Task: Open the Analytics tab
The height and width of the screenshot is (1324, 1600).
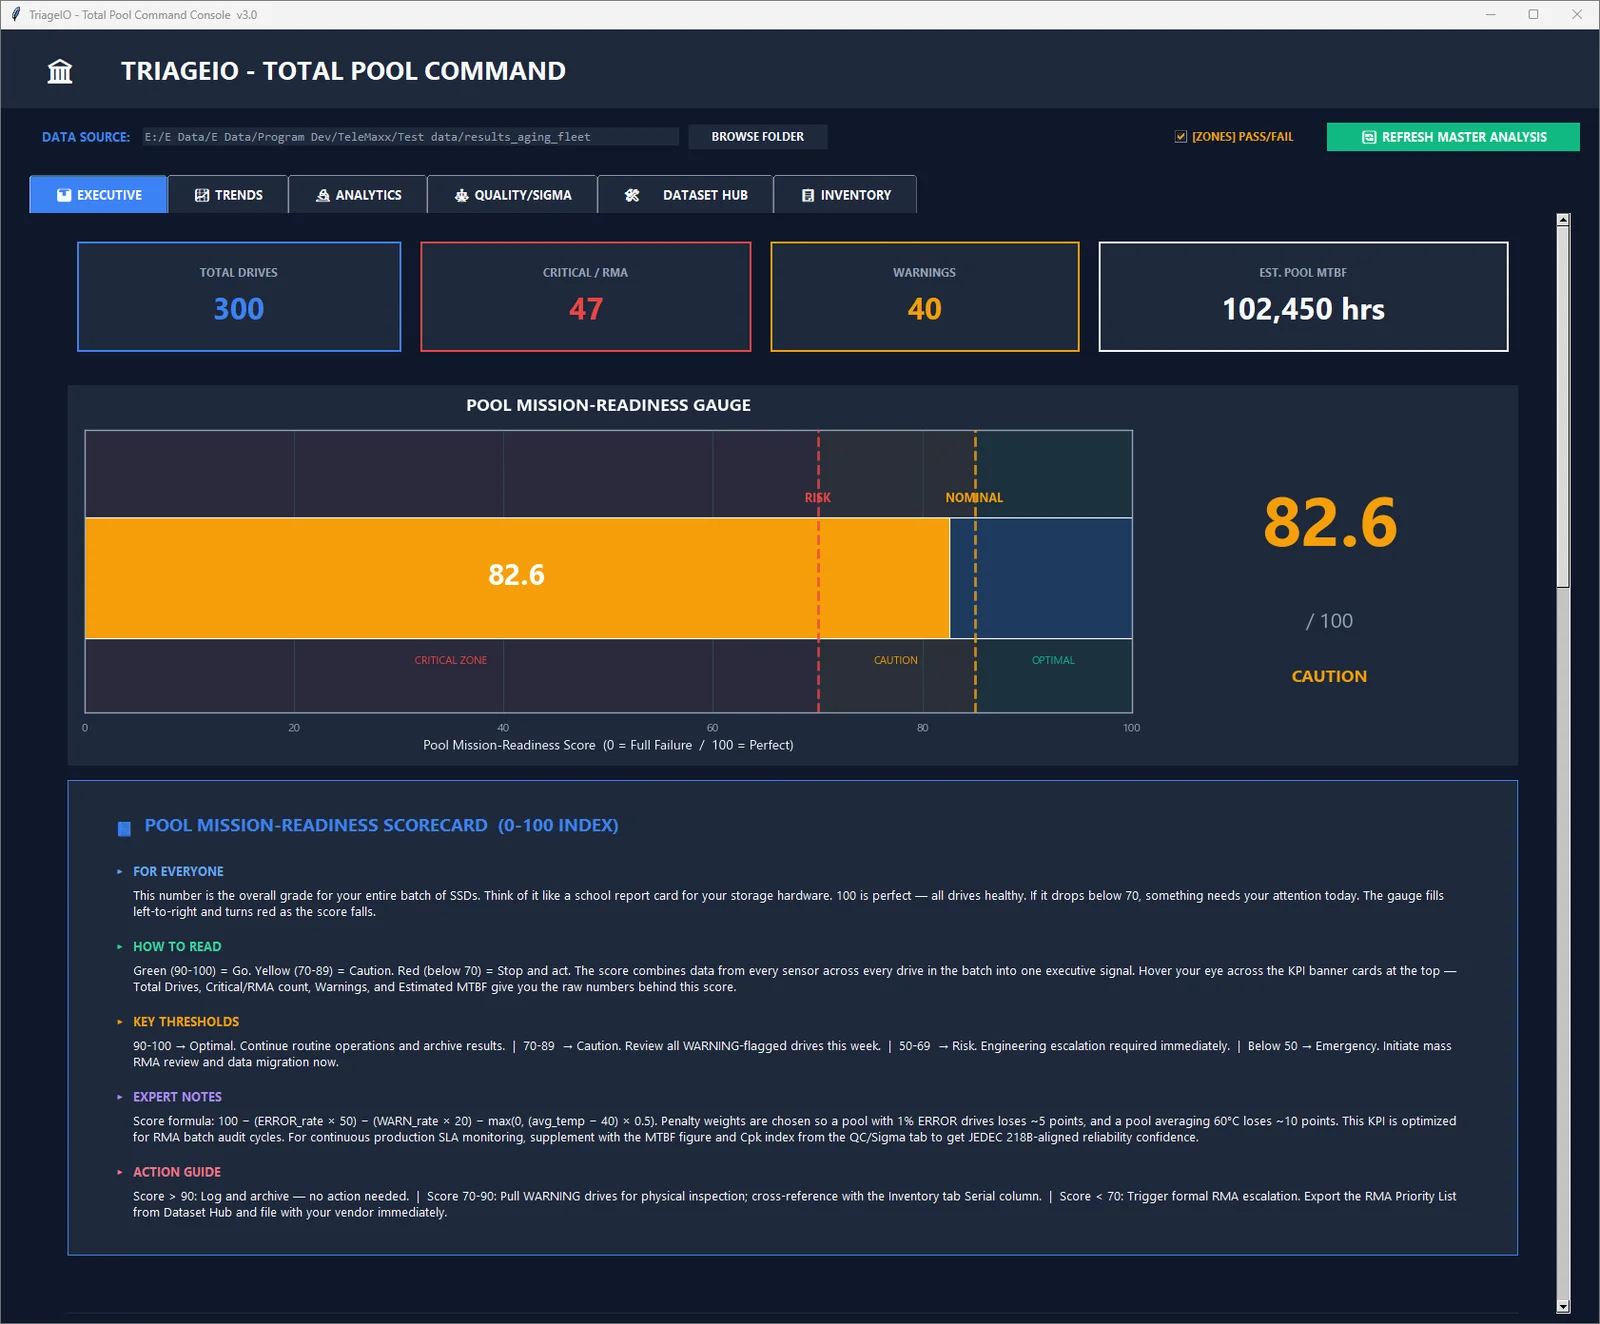Action: pos(358,195)
